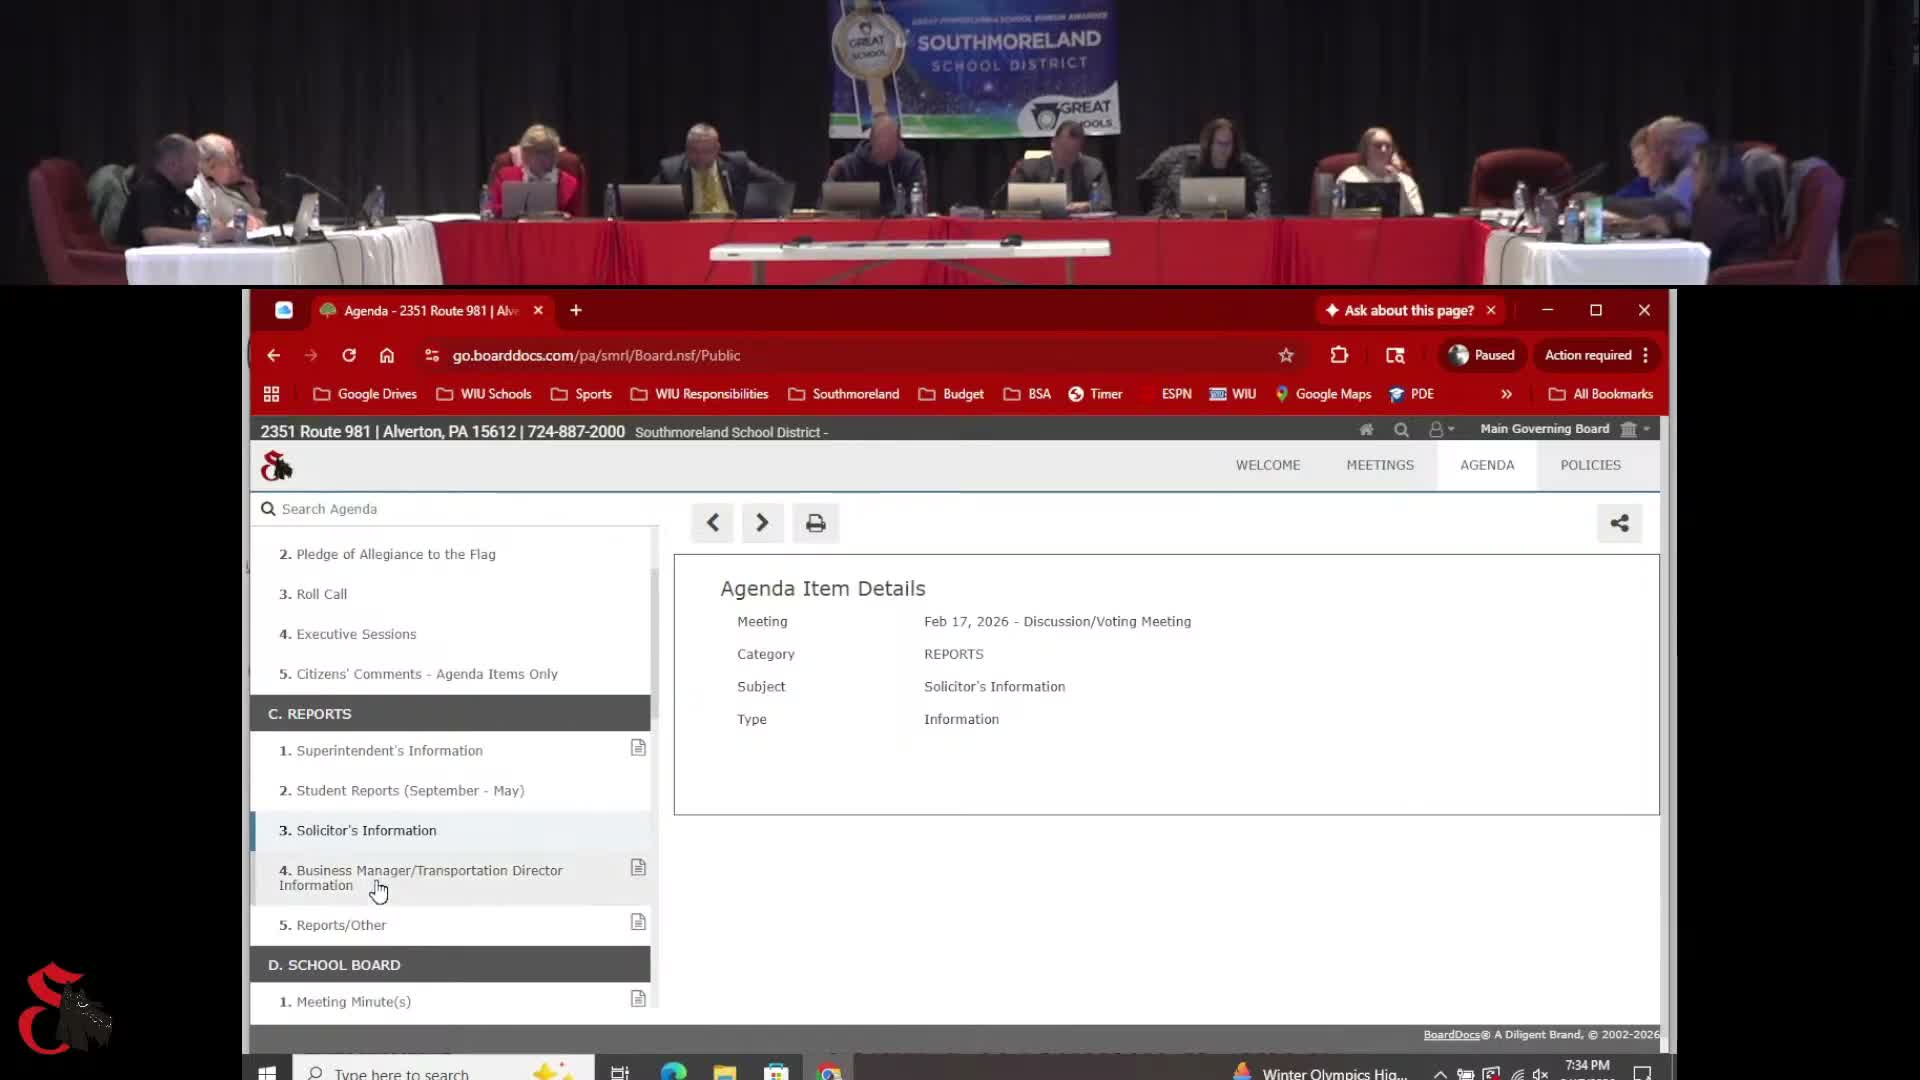This screenshot has width=1920, height=1080.
Task: Go to previous agenda item arrow
Action: (x=712, y=523)
